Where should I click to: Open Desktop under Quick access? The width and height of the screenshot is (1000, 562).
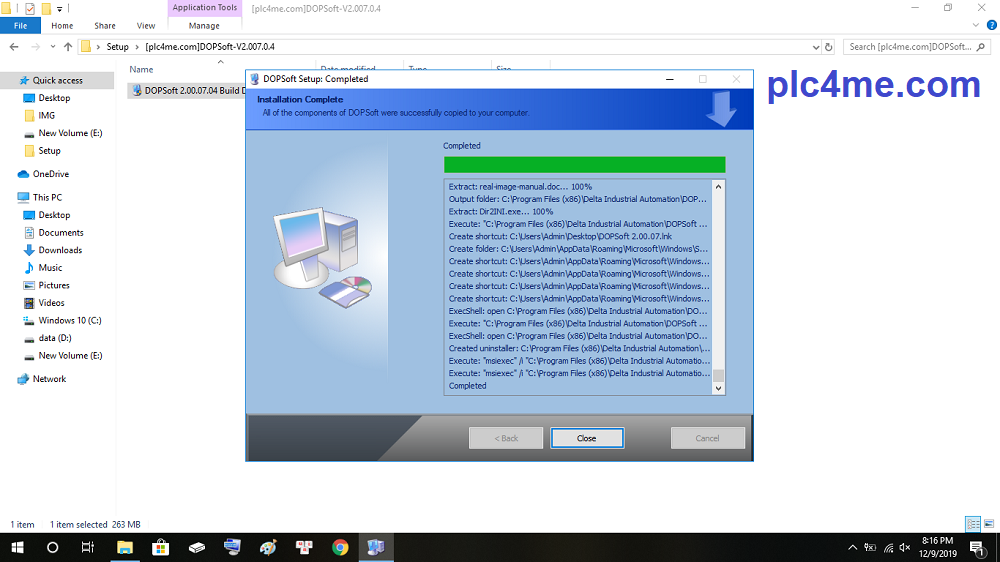coord(54,98)
